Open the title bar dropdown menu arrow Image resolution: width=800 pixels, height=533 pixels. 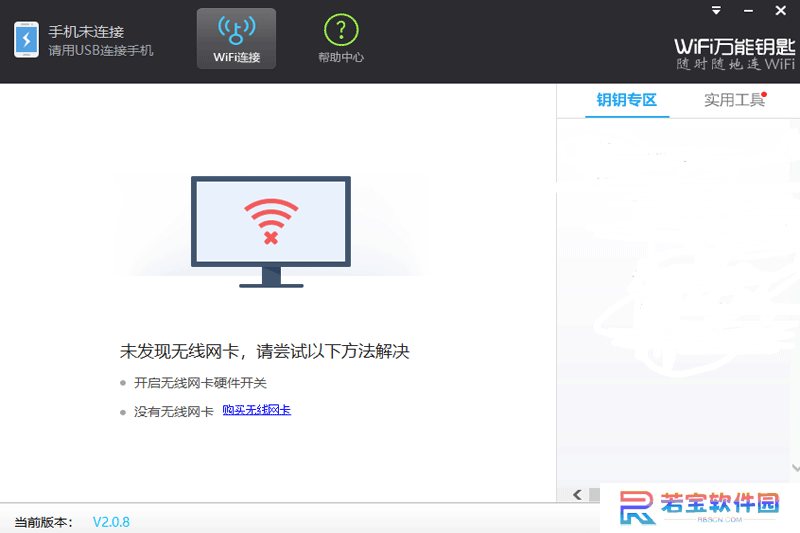tap(716, 10)
